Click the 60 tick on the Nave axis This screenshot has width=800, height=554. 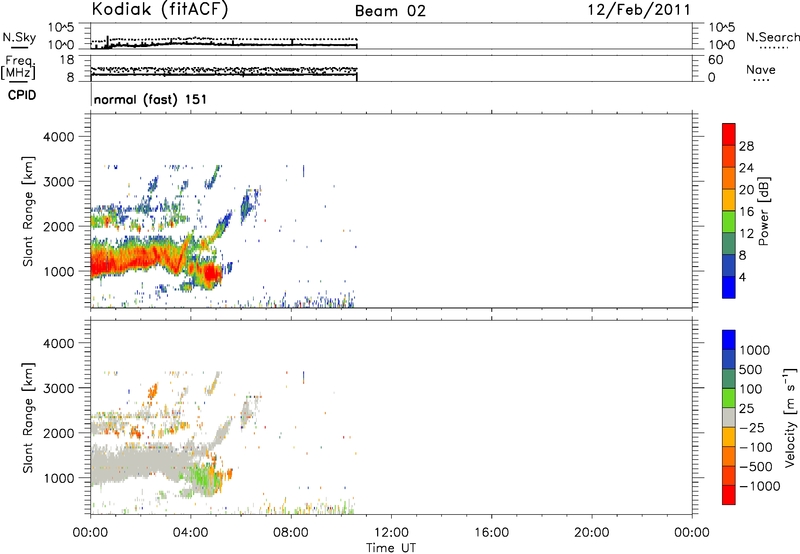pyautogui.click(x=715, y=60)
